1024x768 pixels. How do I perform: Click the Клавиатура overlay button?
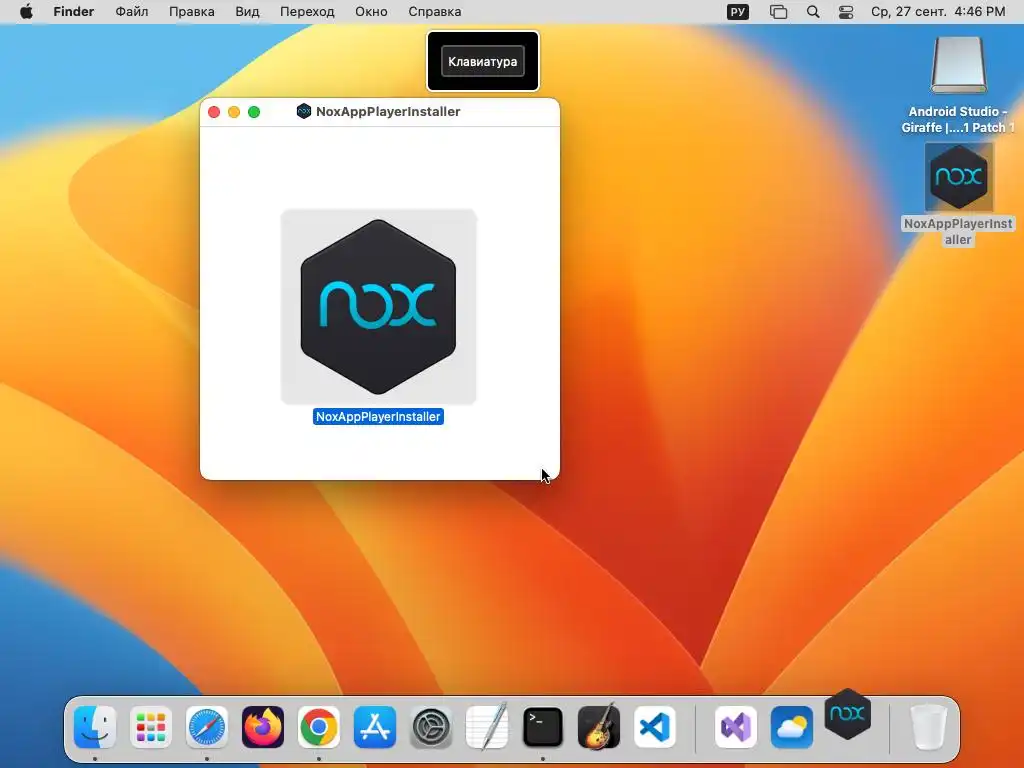point(483,61)
